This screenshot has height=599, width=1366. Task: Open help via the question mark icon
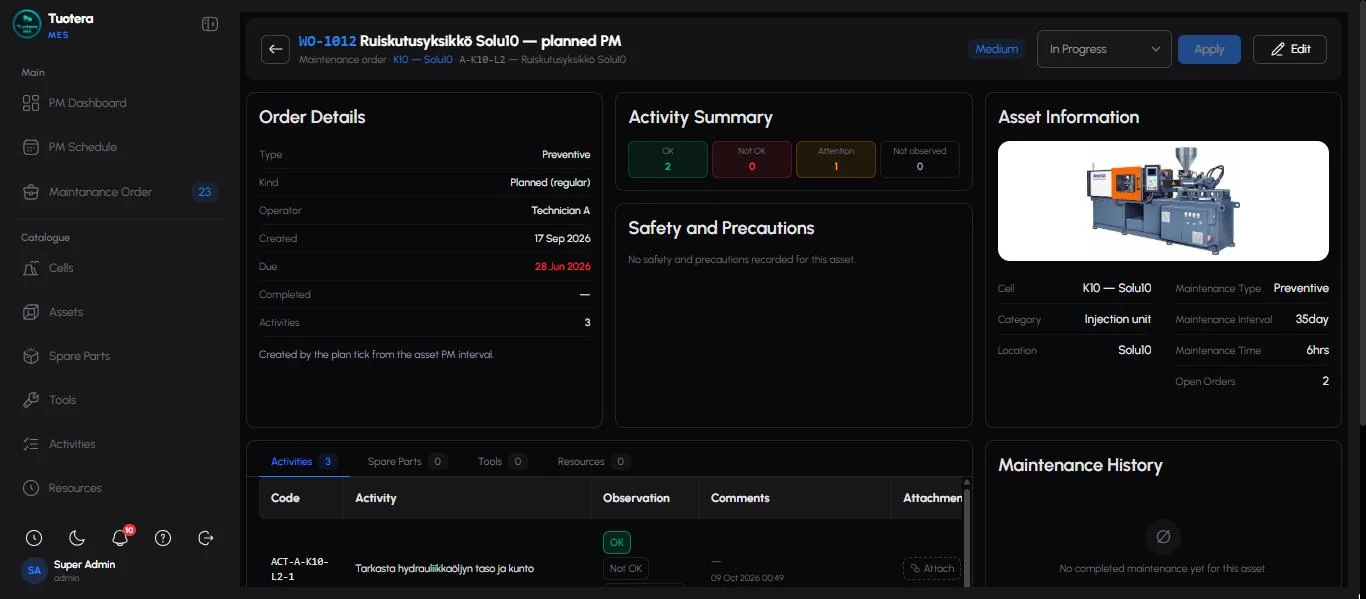tap(163, 538)
